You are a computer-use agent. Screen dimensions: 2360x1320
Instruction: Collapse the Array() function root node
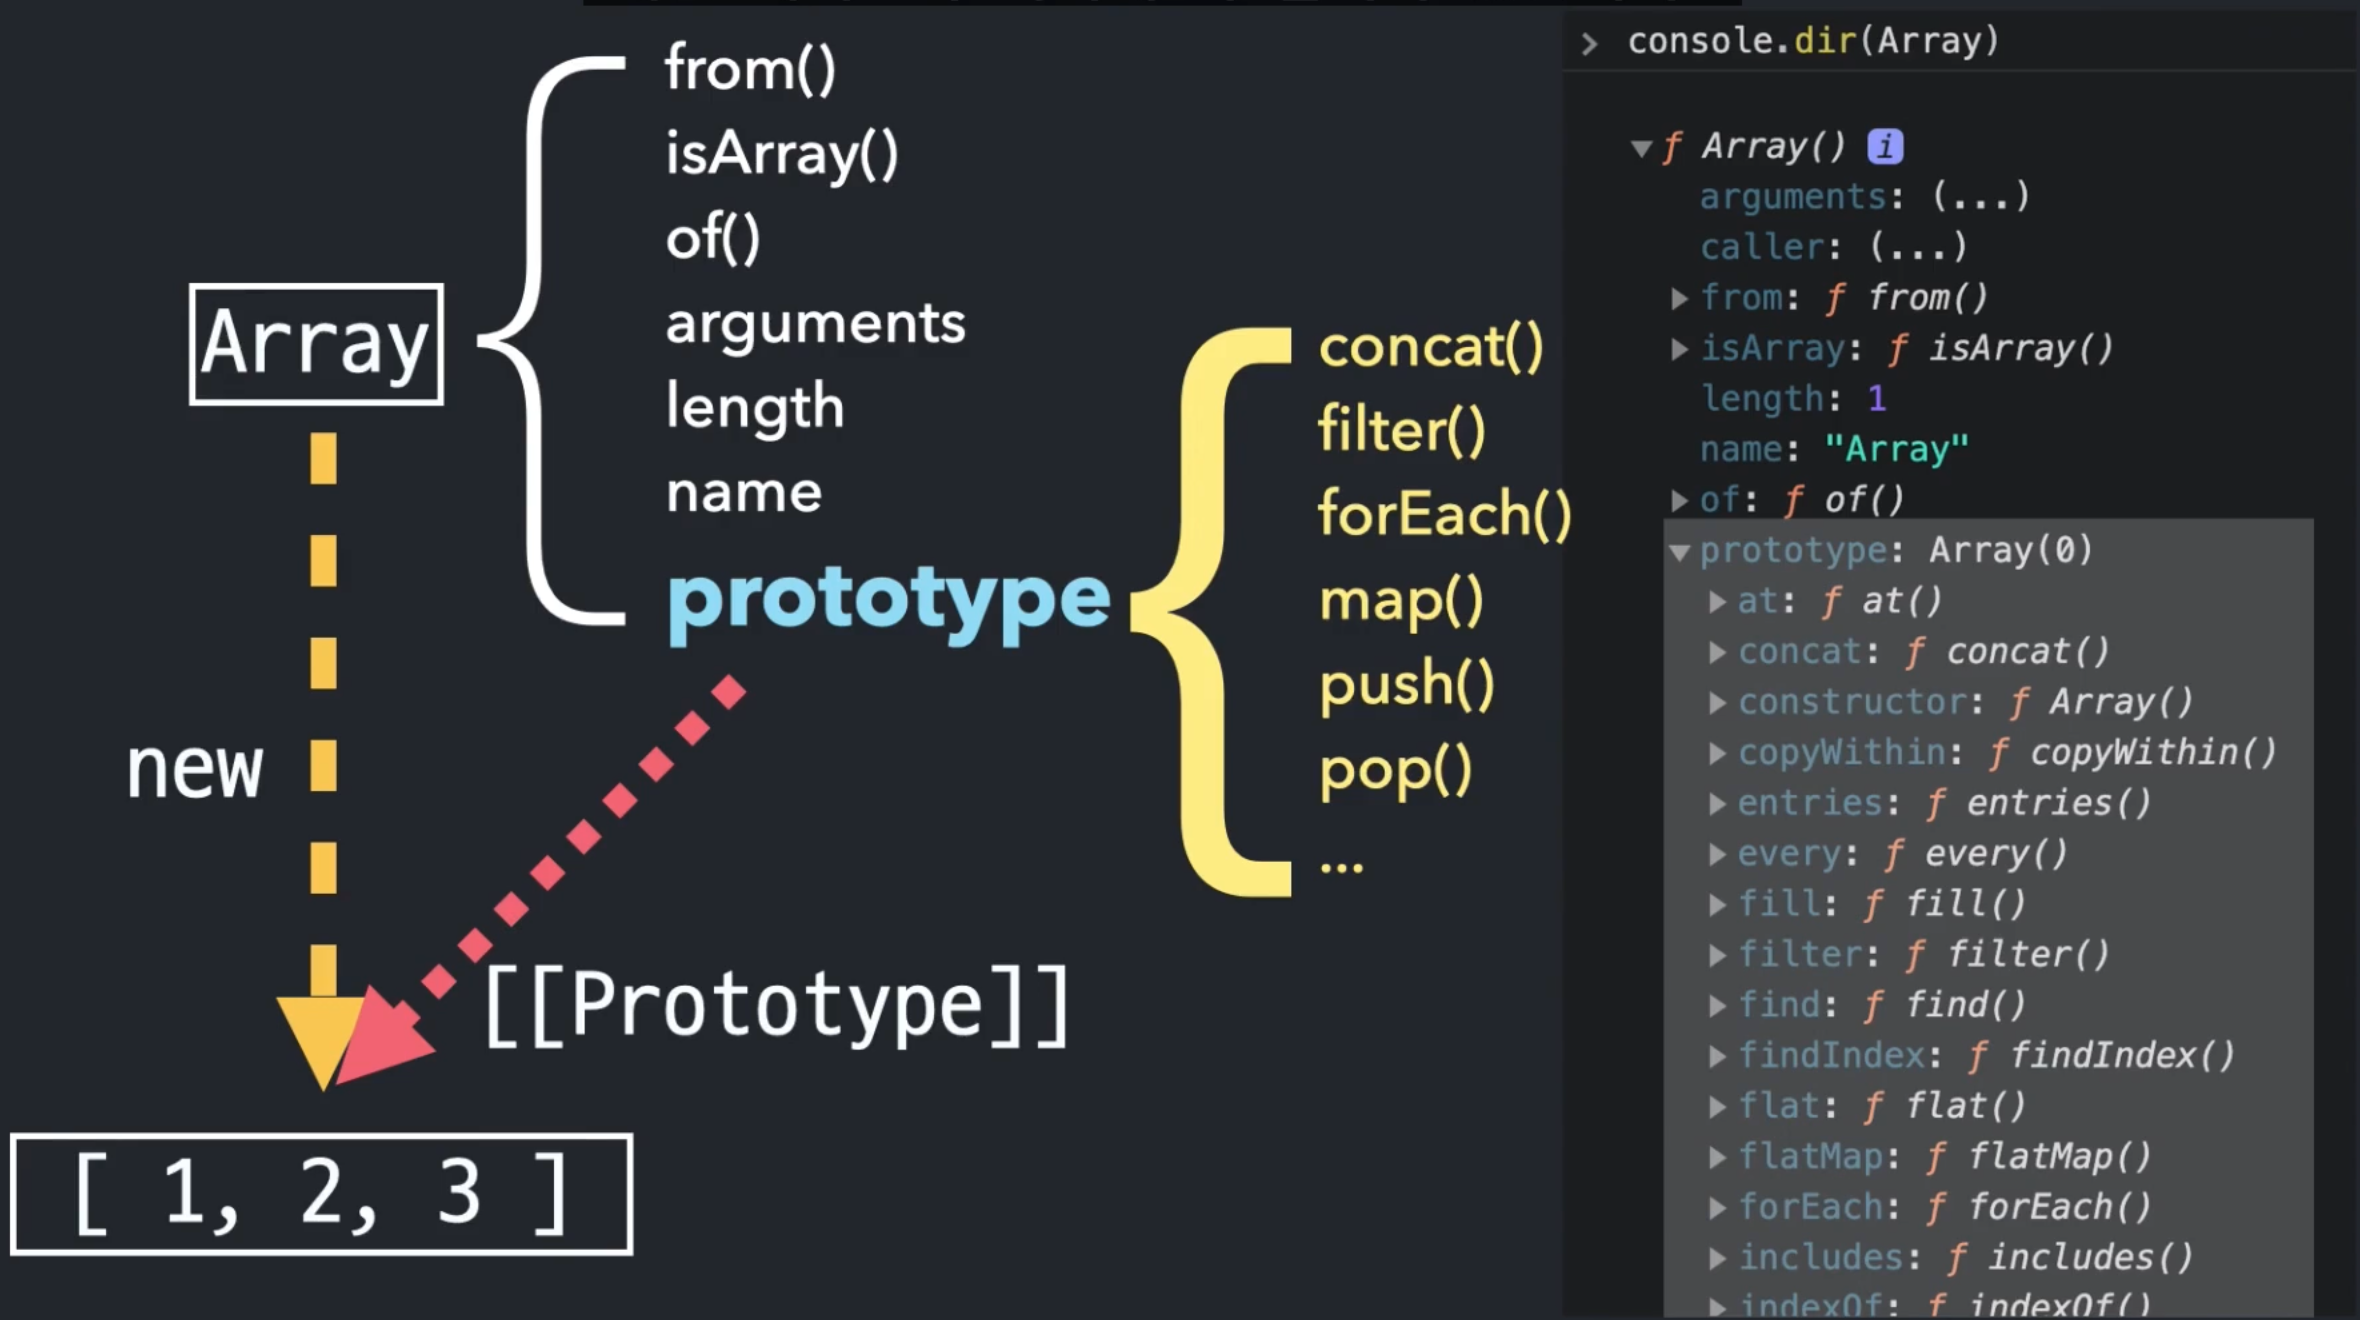(x=1641, y=149)
